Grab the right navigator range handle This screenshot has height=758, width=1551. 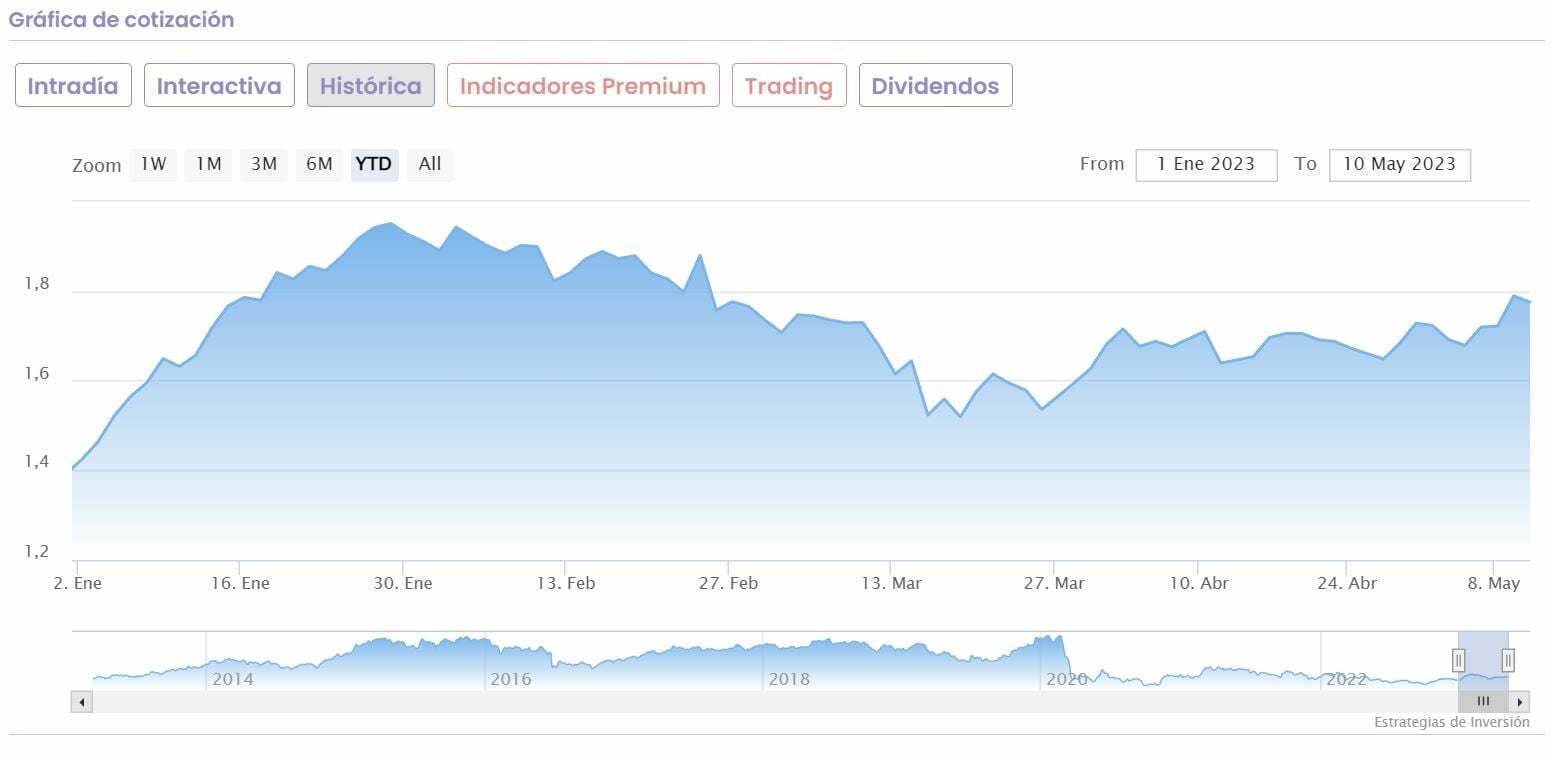click(x=1508, y=660)
